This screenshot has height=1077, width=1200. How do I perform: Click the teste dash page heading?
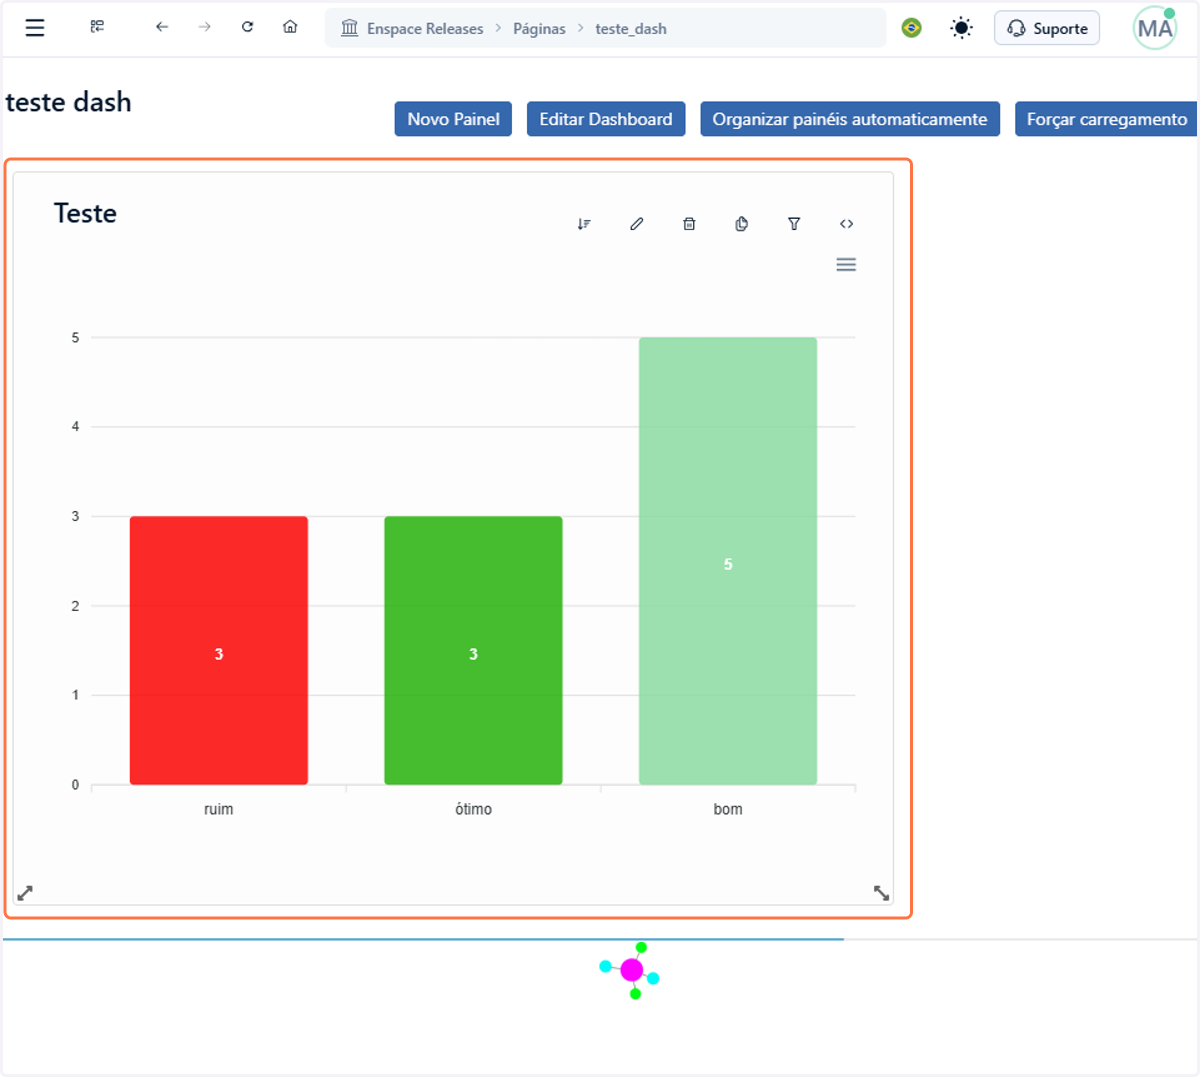(x=68, y=102)
